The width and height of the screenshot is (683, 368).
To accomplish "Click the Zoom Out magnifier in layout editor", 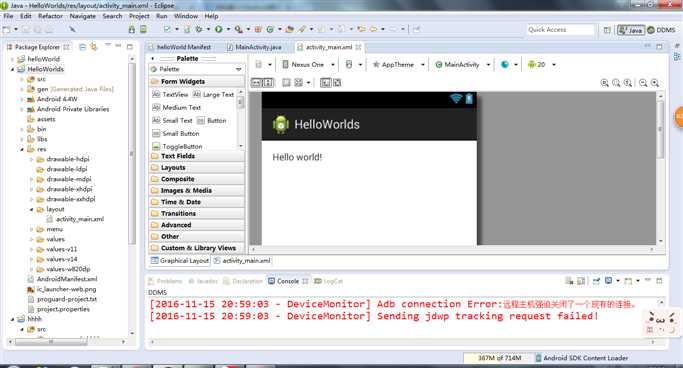I will 643,83.
